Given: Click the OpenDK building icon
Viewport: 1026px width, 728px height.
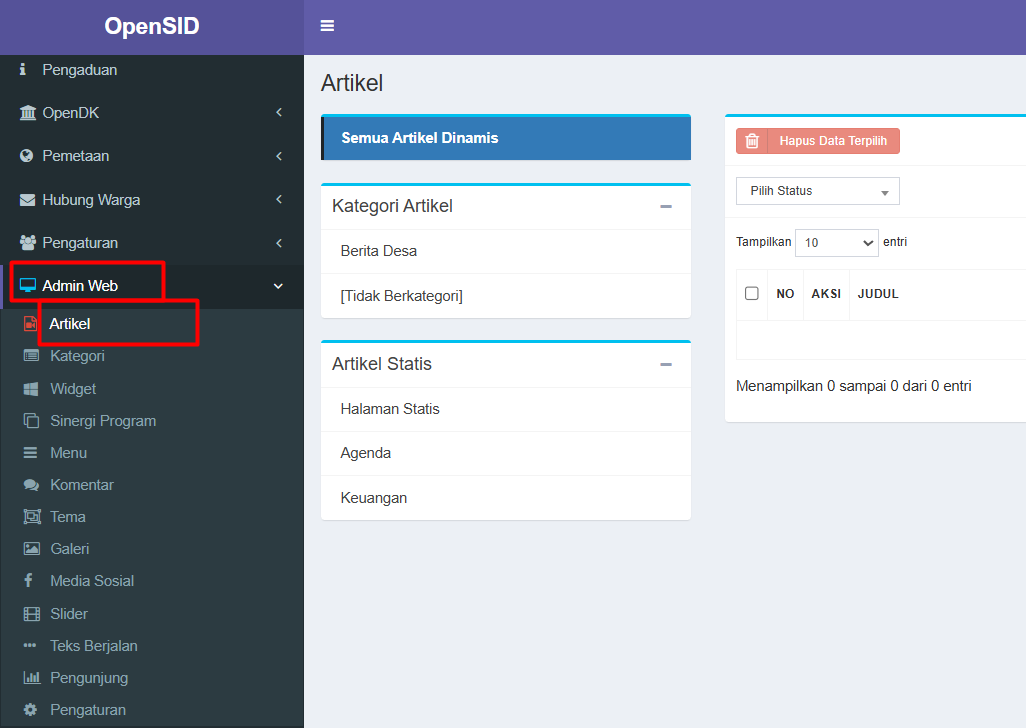Looking at the screenshot, I should [27, 113].
